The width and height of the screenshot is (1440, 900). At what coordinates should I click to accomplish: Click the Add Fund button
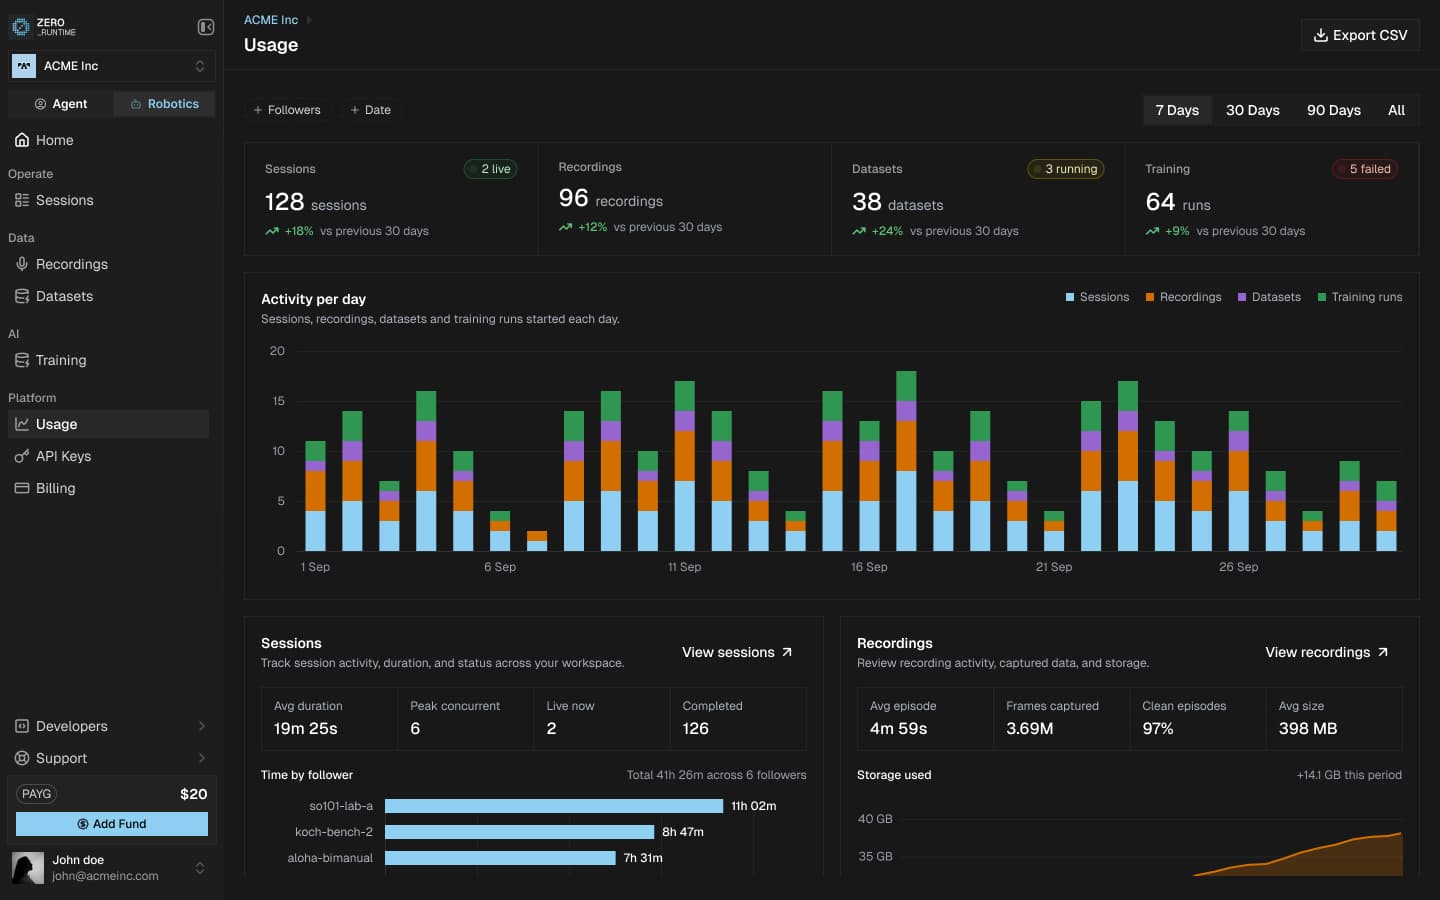tap(112, 824)
